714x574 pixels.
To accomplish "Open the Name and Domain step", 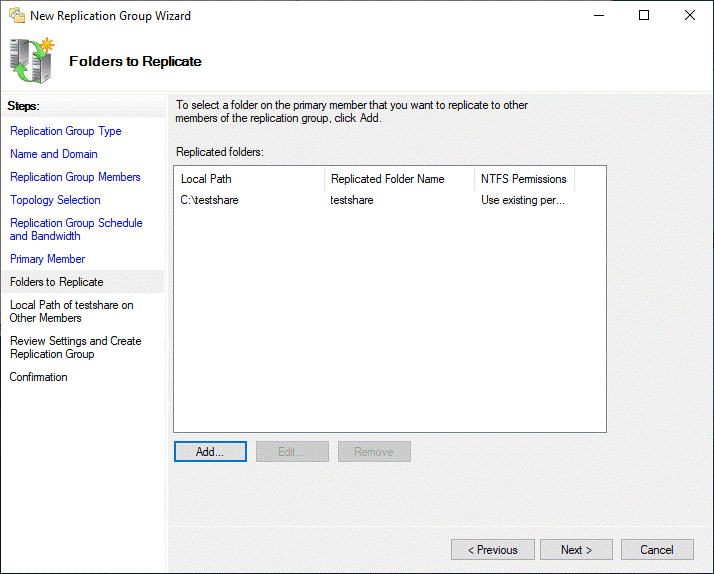I will [54, 154].
